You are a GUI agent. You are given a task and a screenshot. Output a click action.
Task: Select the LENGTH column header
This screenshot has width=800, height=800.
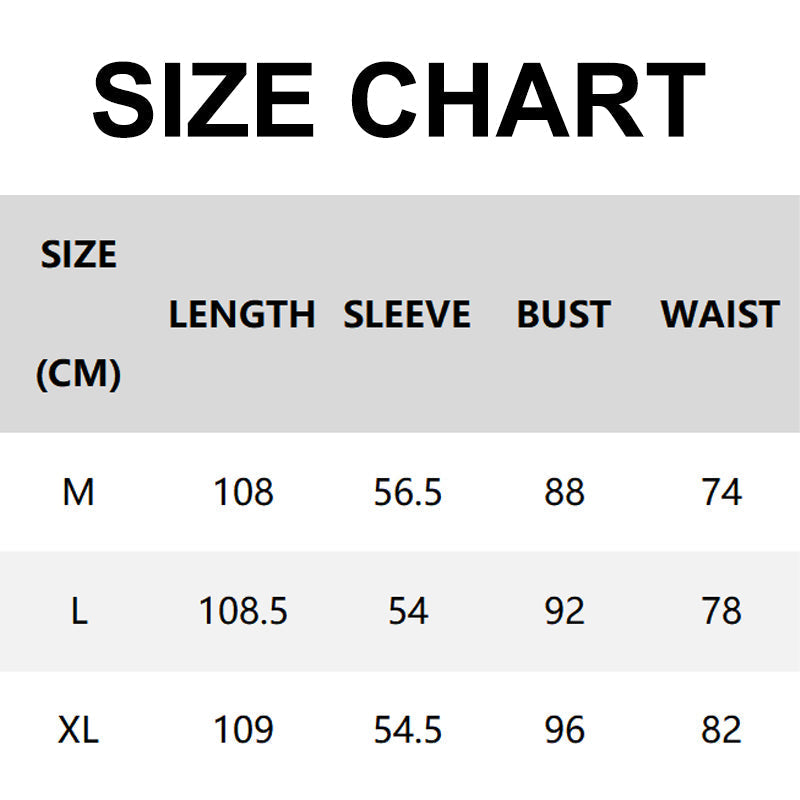(x=242, y=315)
